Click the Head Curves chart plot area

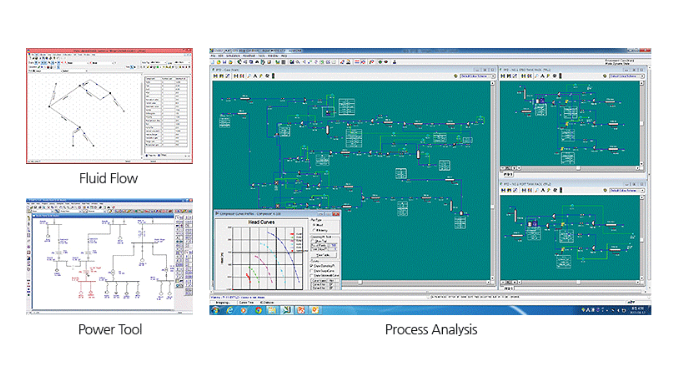pyautogui.click(x=268, y=258)
